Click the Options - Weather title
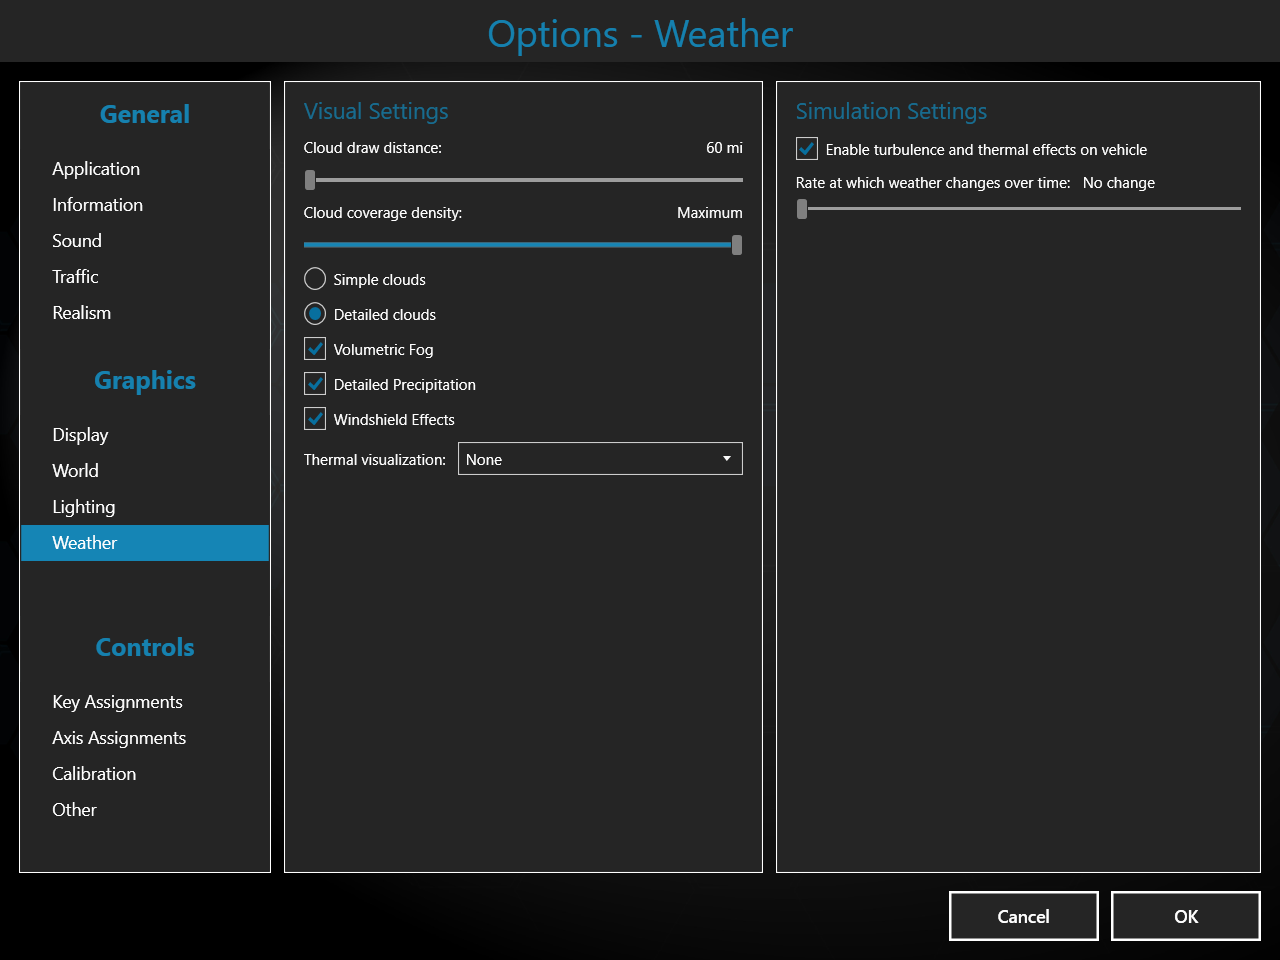The height and width of the screenshot is (960, 1280). [x=640, y=34]
